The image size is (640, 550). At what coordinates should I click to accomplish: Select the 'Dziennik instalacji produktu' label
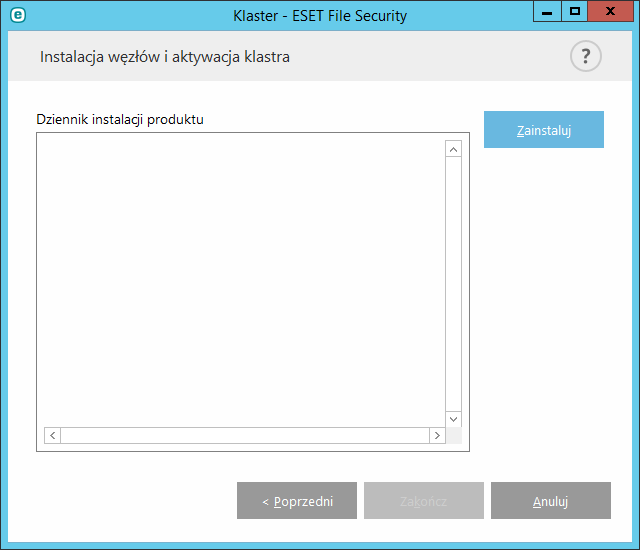[x=120, y=120]
